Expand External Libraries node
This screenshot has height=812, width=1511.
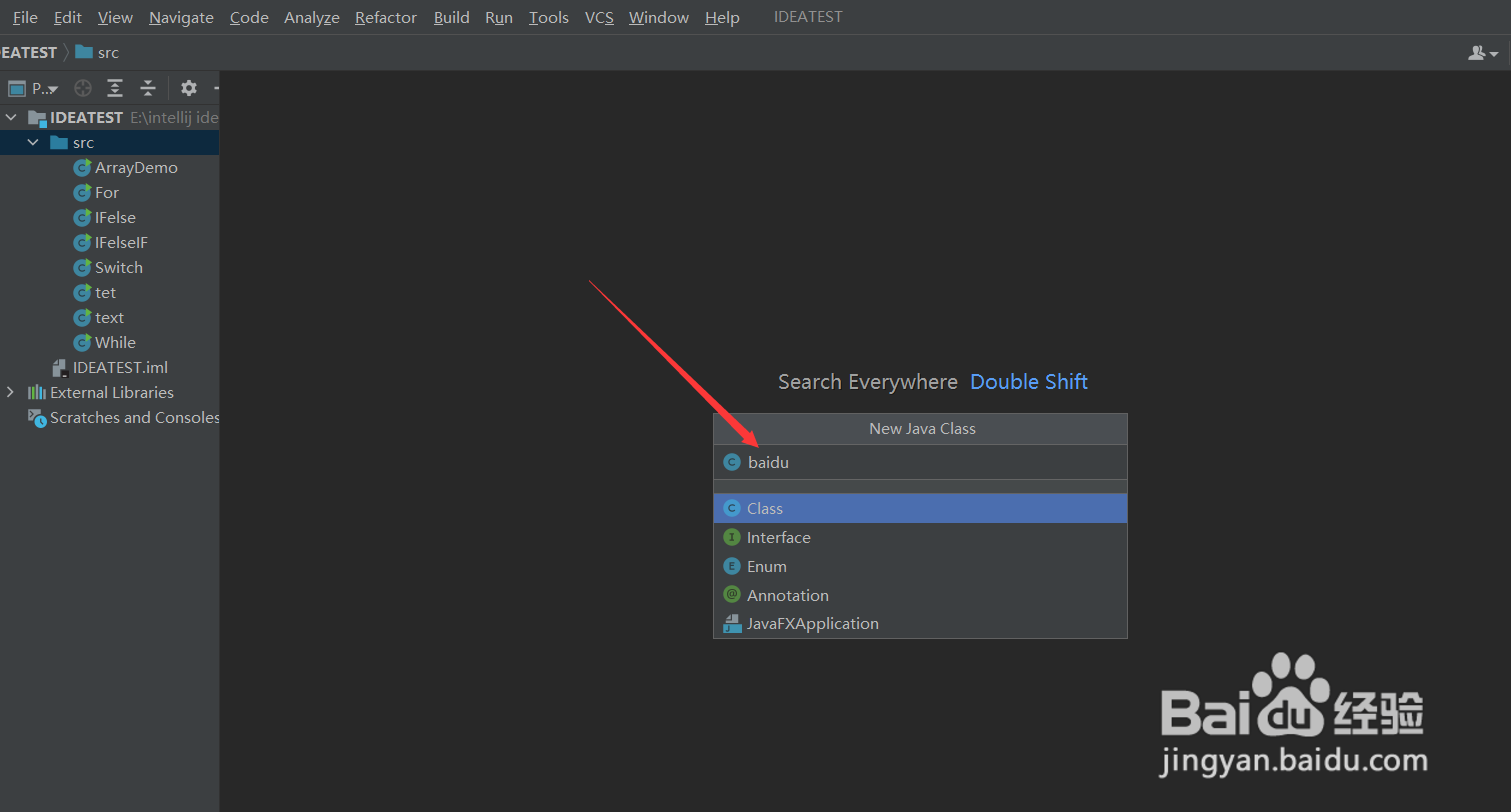point(11,393)
